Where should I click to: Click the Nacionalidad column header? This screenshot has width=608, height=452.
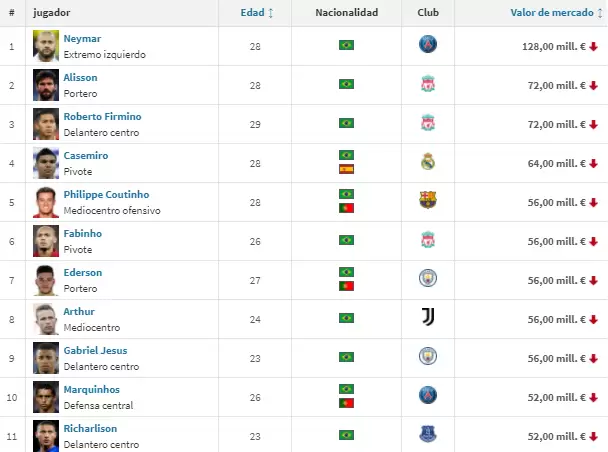pyautogui.click(x=346, y=13)
